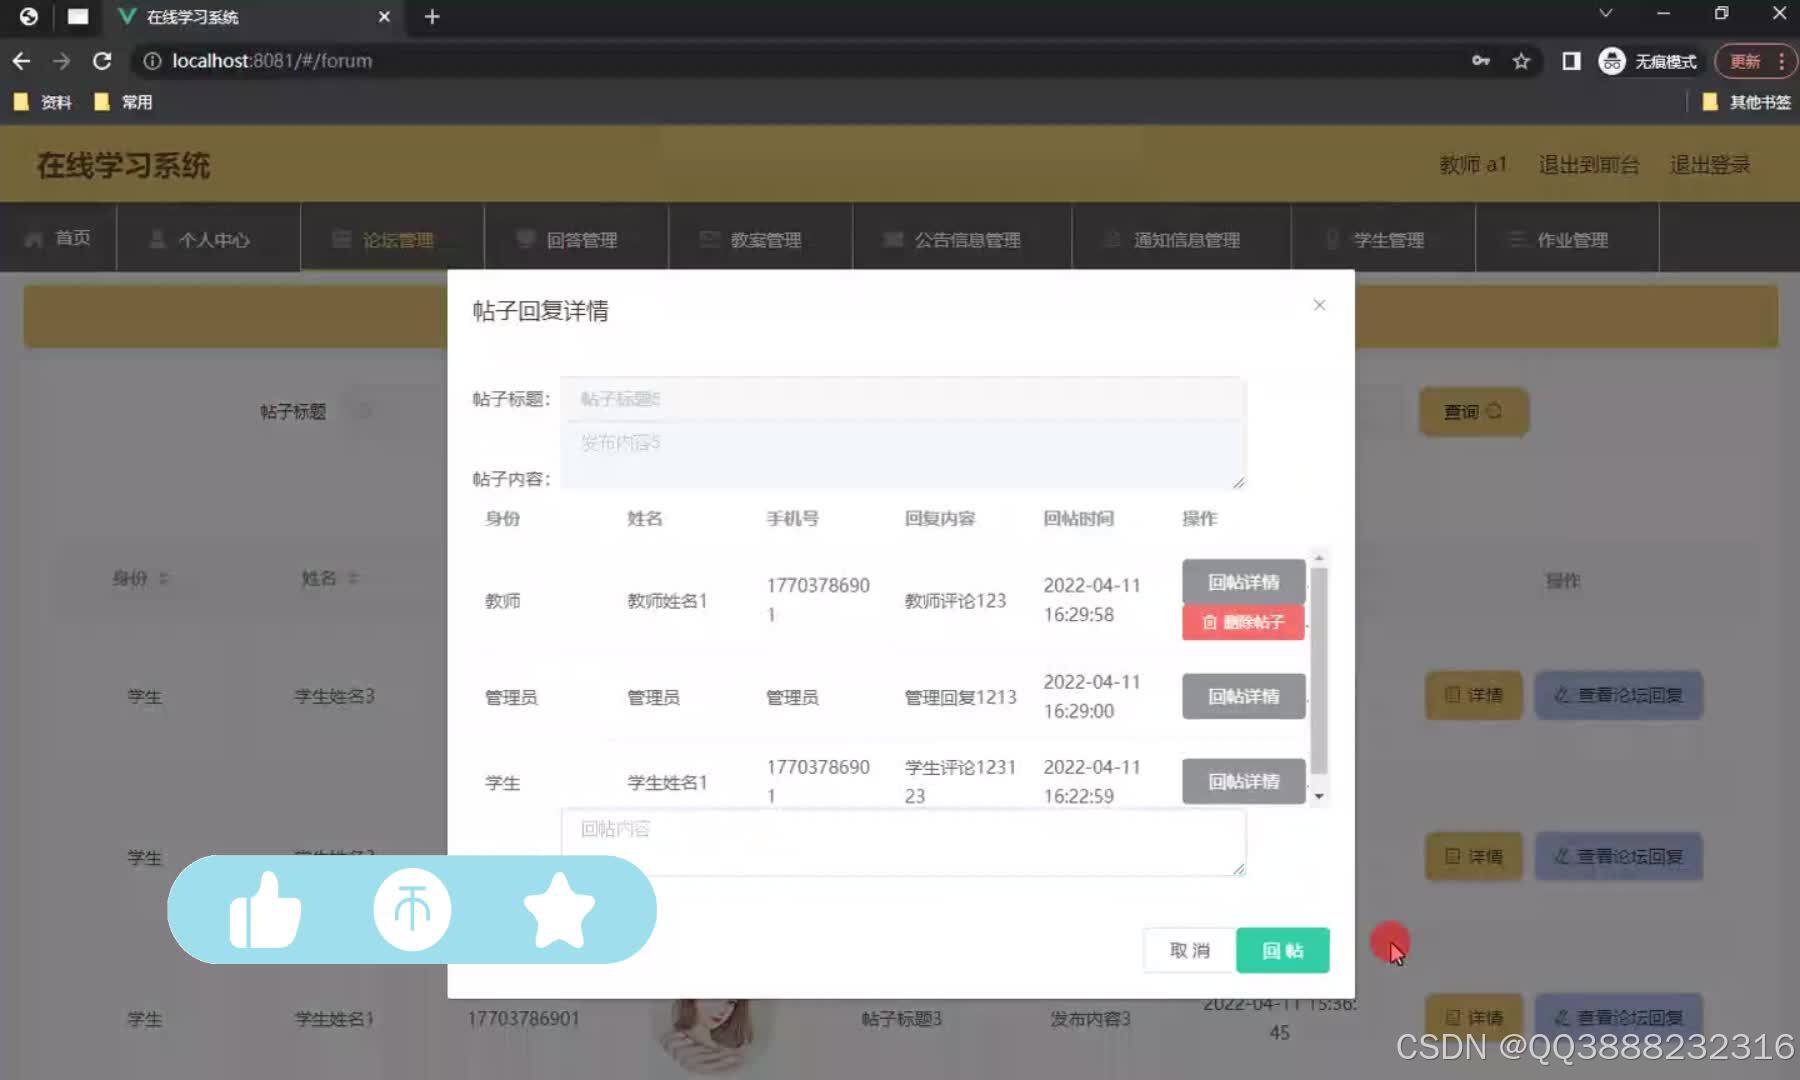Click the key icon in the address bar
The image size is (1800, 1080).
[1481, 61]
